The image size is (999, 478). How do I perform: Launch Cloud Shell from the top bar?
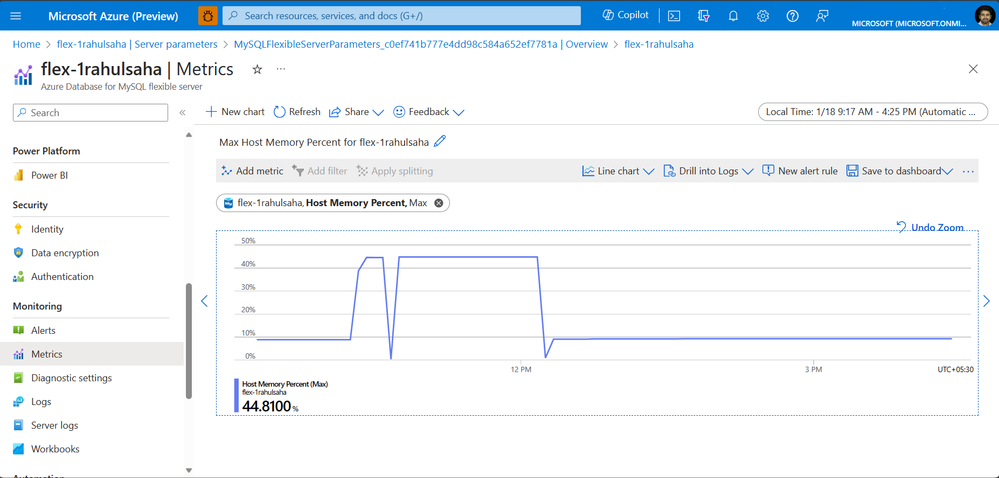[674, 16]
